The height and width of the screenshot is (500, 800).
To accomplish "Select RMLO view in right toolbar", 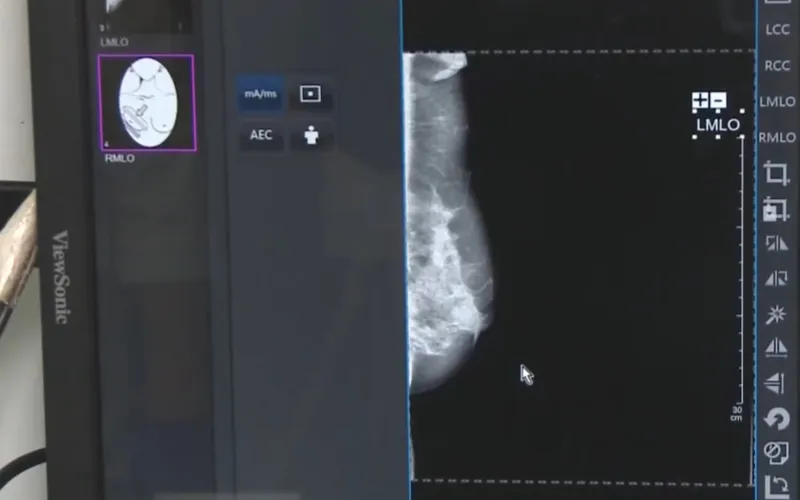I will [x=777, y=137].
